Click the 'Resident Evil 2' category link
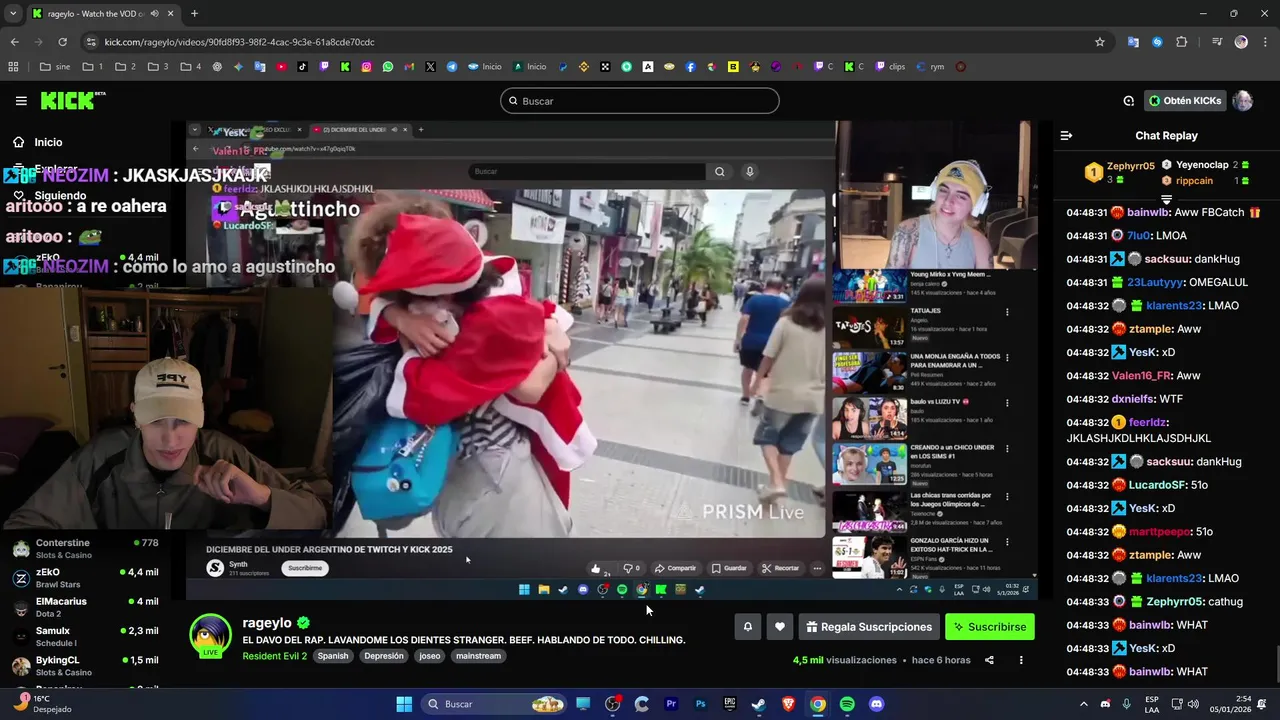Screen dimensions: 1280x720 pos(274,656)
